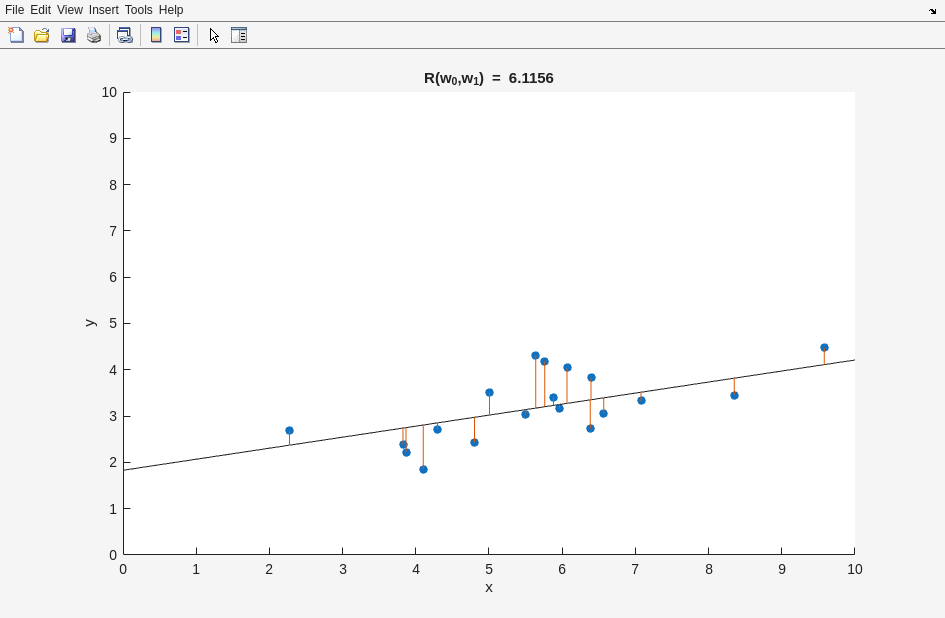Click the rightmost data point near x=9.6
The width and height of the screenshot is (945, 618).
pyautogui.click(x=824, y=348)
